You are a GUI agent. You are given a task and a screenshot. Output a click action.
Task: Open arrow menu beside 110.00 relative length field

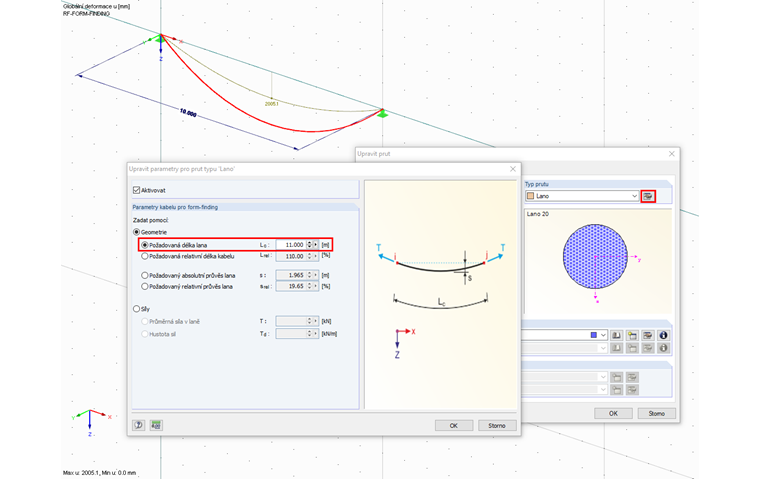(x=316, y=256)
